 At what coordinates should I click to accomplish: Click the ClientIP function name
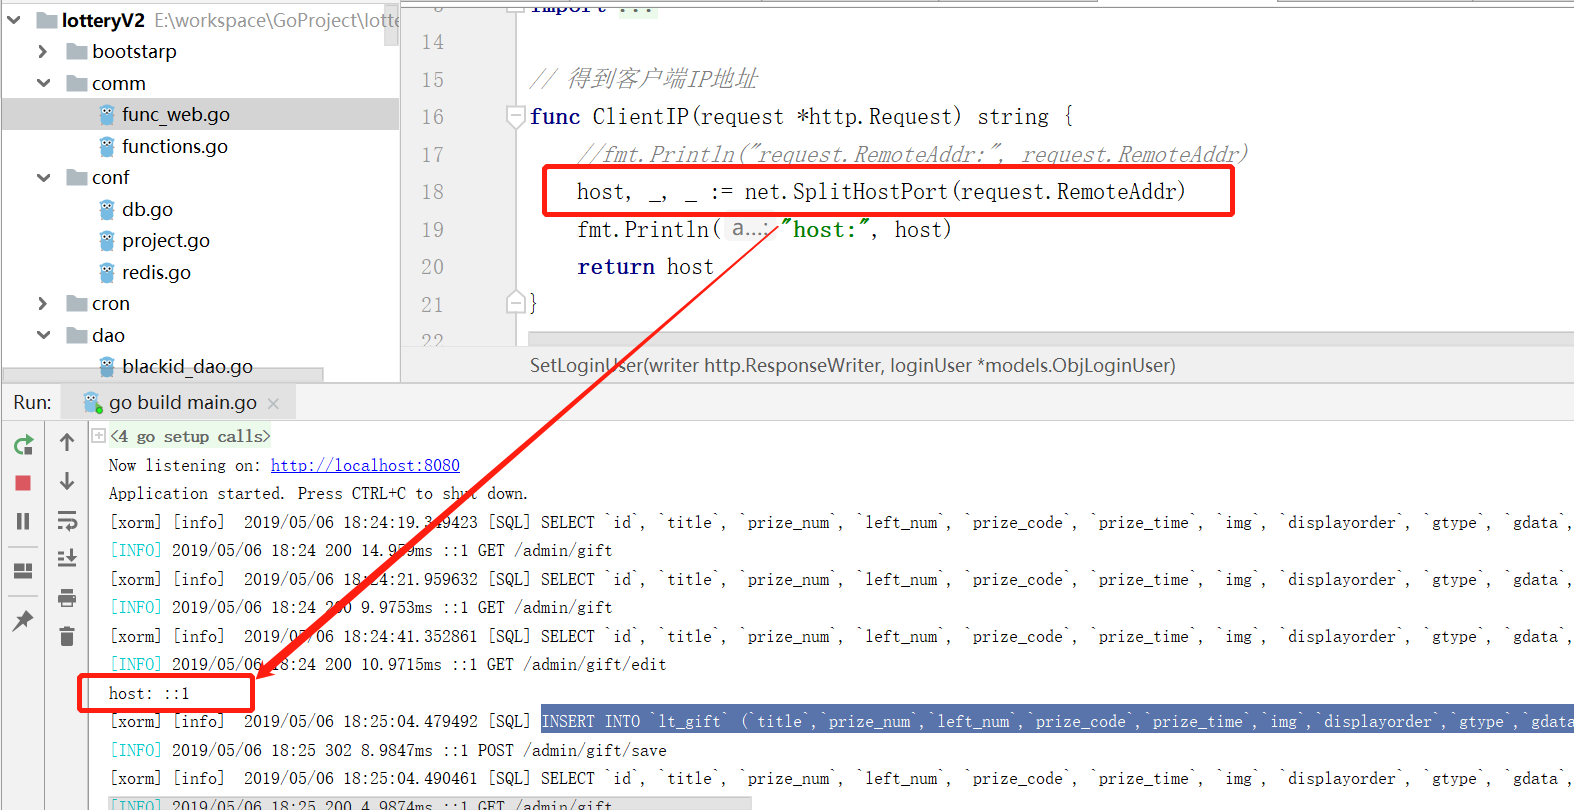click(640, 117)
